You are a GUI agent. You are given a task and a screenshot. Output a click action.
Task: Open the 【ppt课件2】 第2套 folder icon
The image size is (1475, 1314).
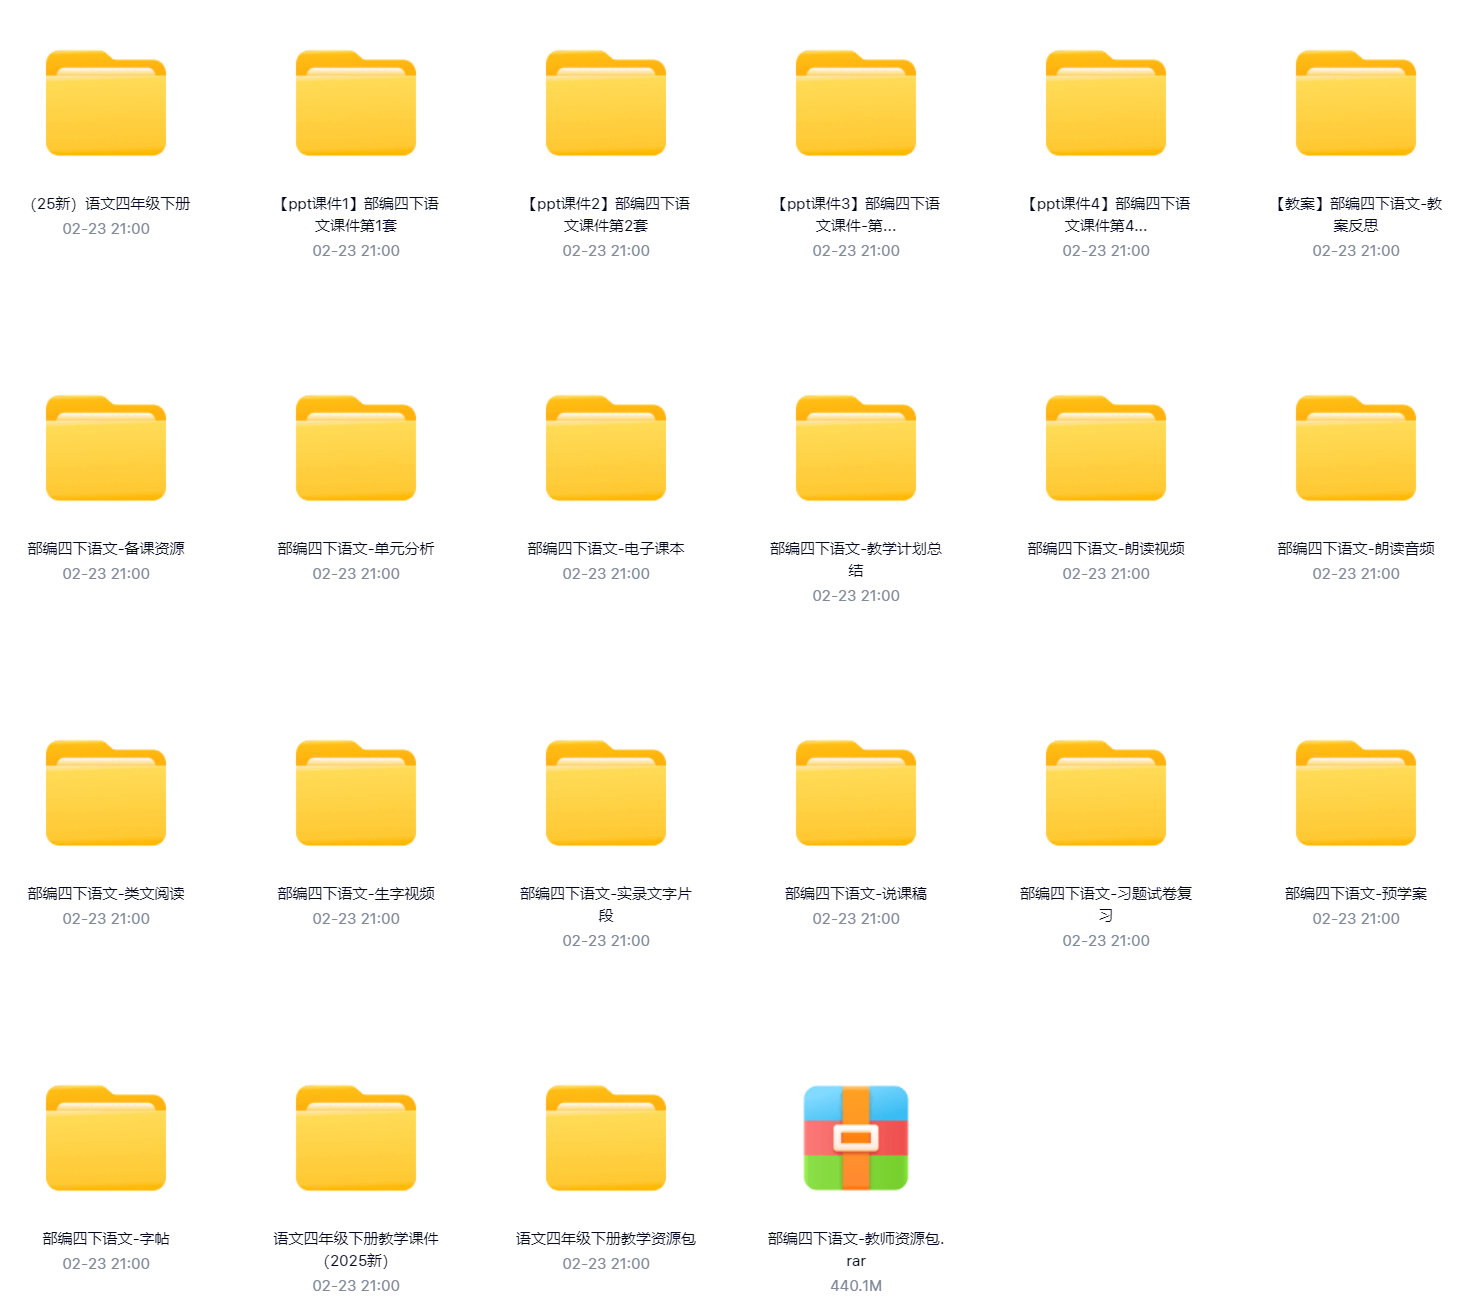[606, 104]
